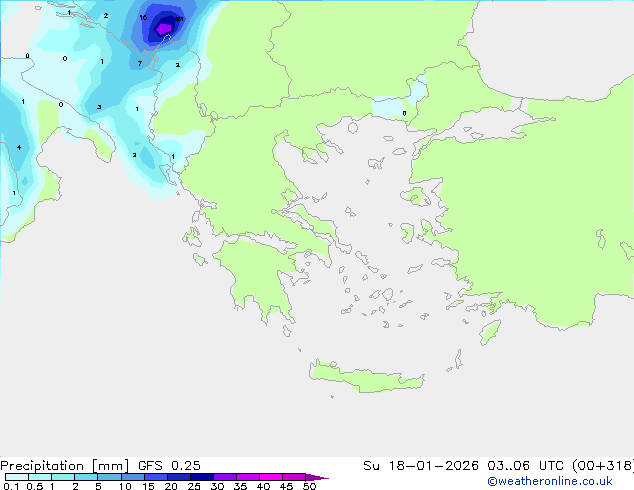Click the 5–10 mm legend swatch
The image size is (634, 490).
109,477
